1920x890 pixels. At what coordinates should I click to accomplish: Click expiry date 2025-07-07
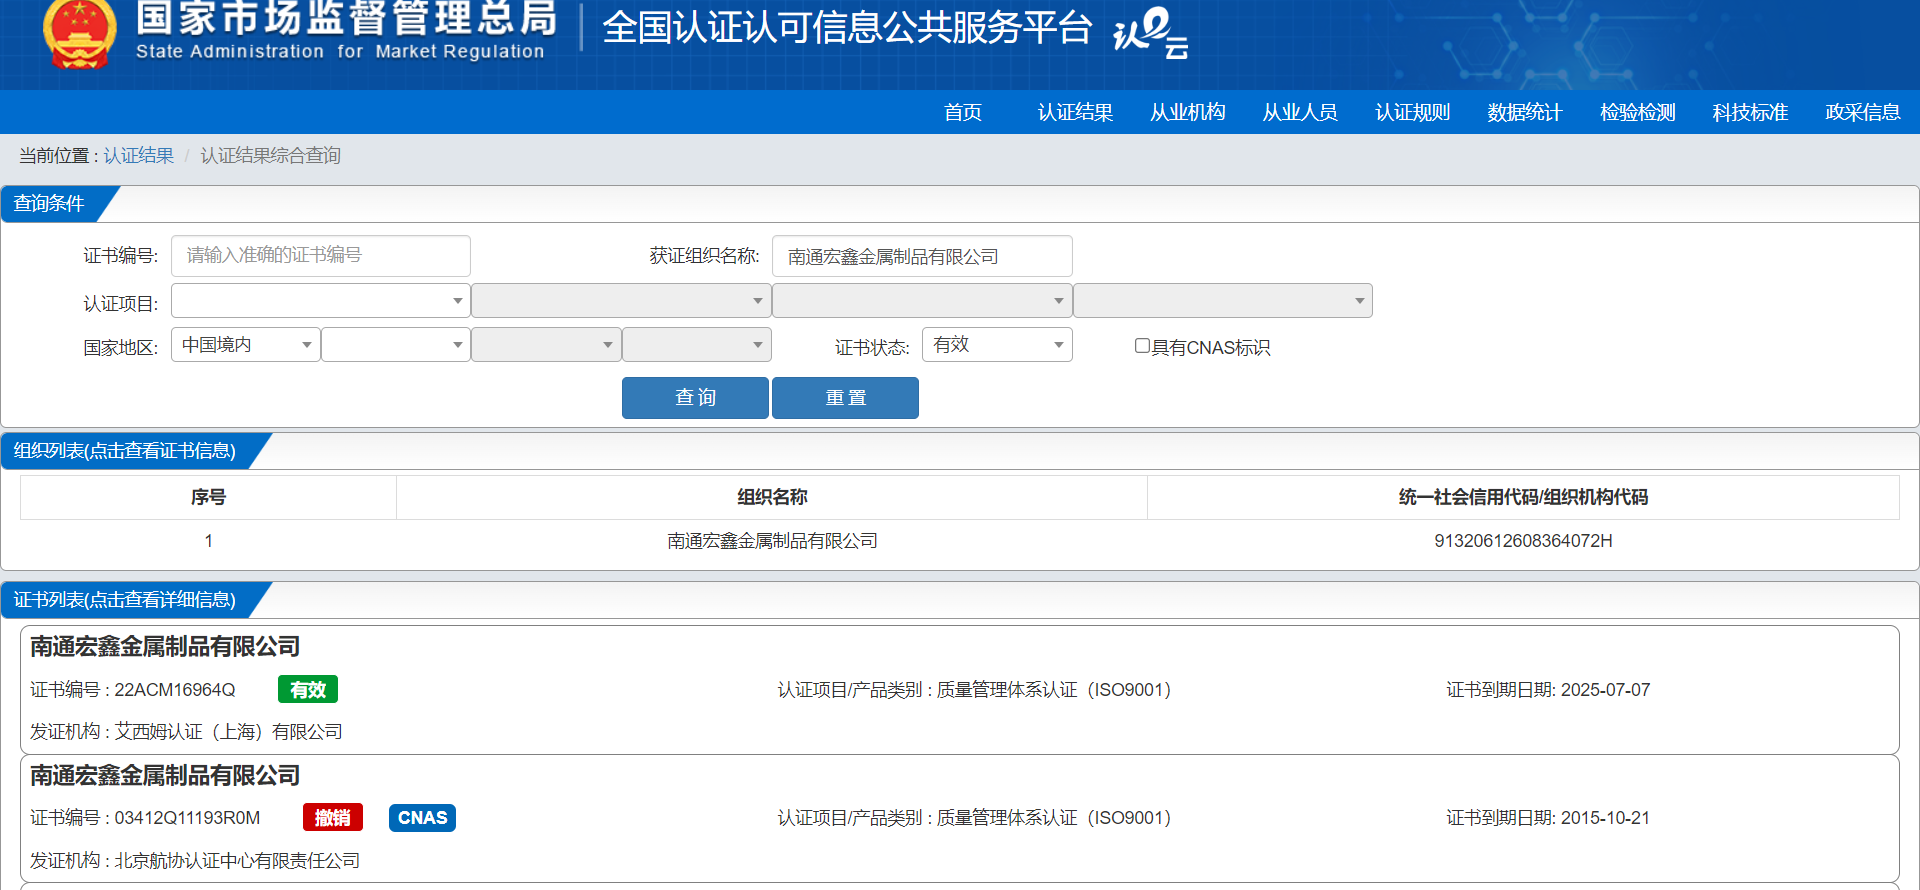point(1605,690)
